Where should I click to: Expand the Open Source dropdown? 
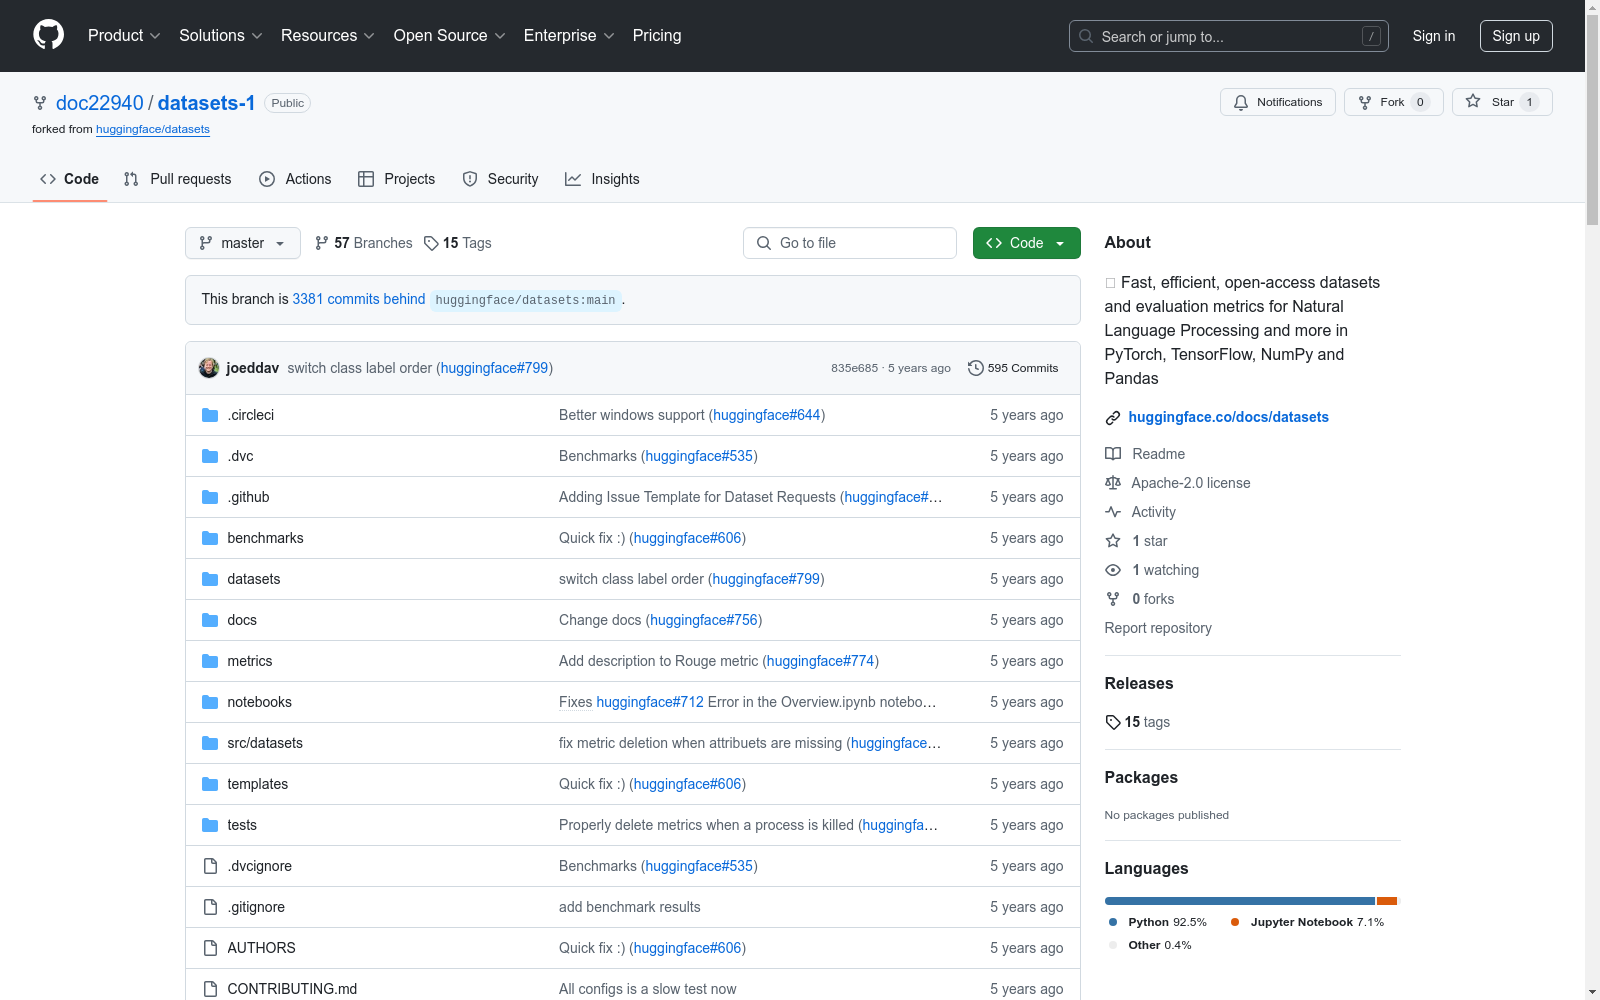pyautogui.click(x=450, y=35)
